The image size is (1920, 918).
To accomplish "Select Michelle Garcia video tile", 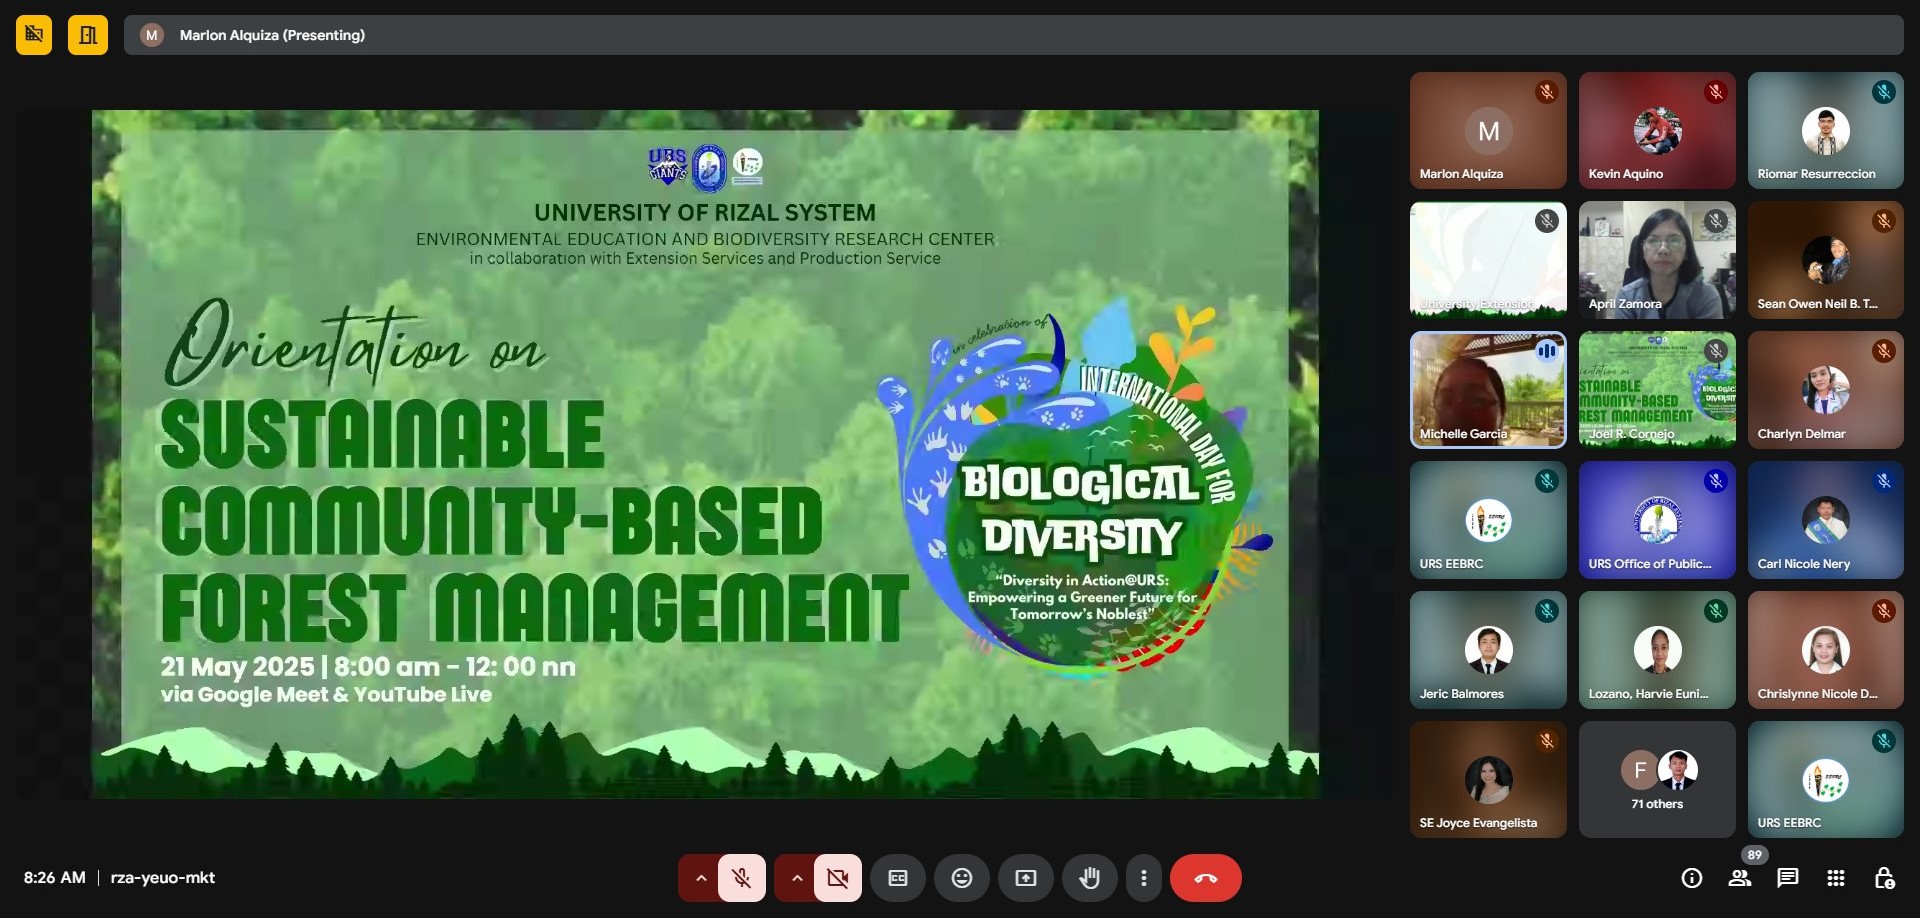I will tap(1488, 390).
